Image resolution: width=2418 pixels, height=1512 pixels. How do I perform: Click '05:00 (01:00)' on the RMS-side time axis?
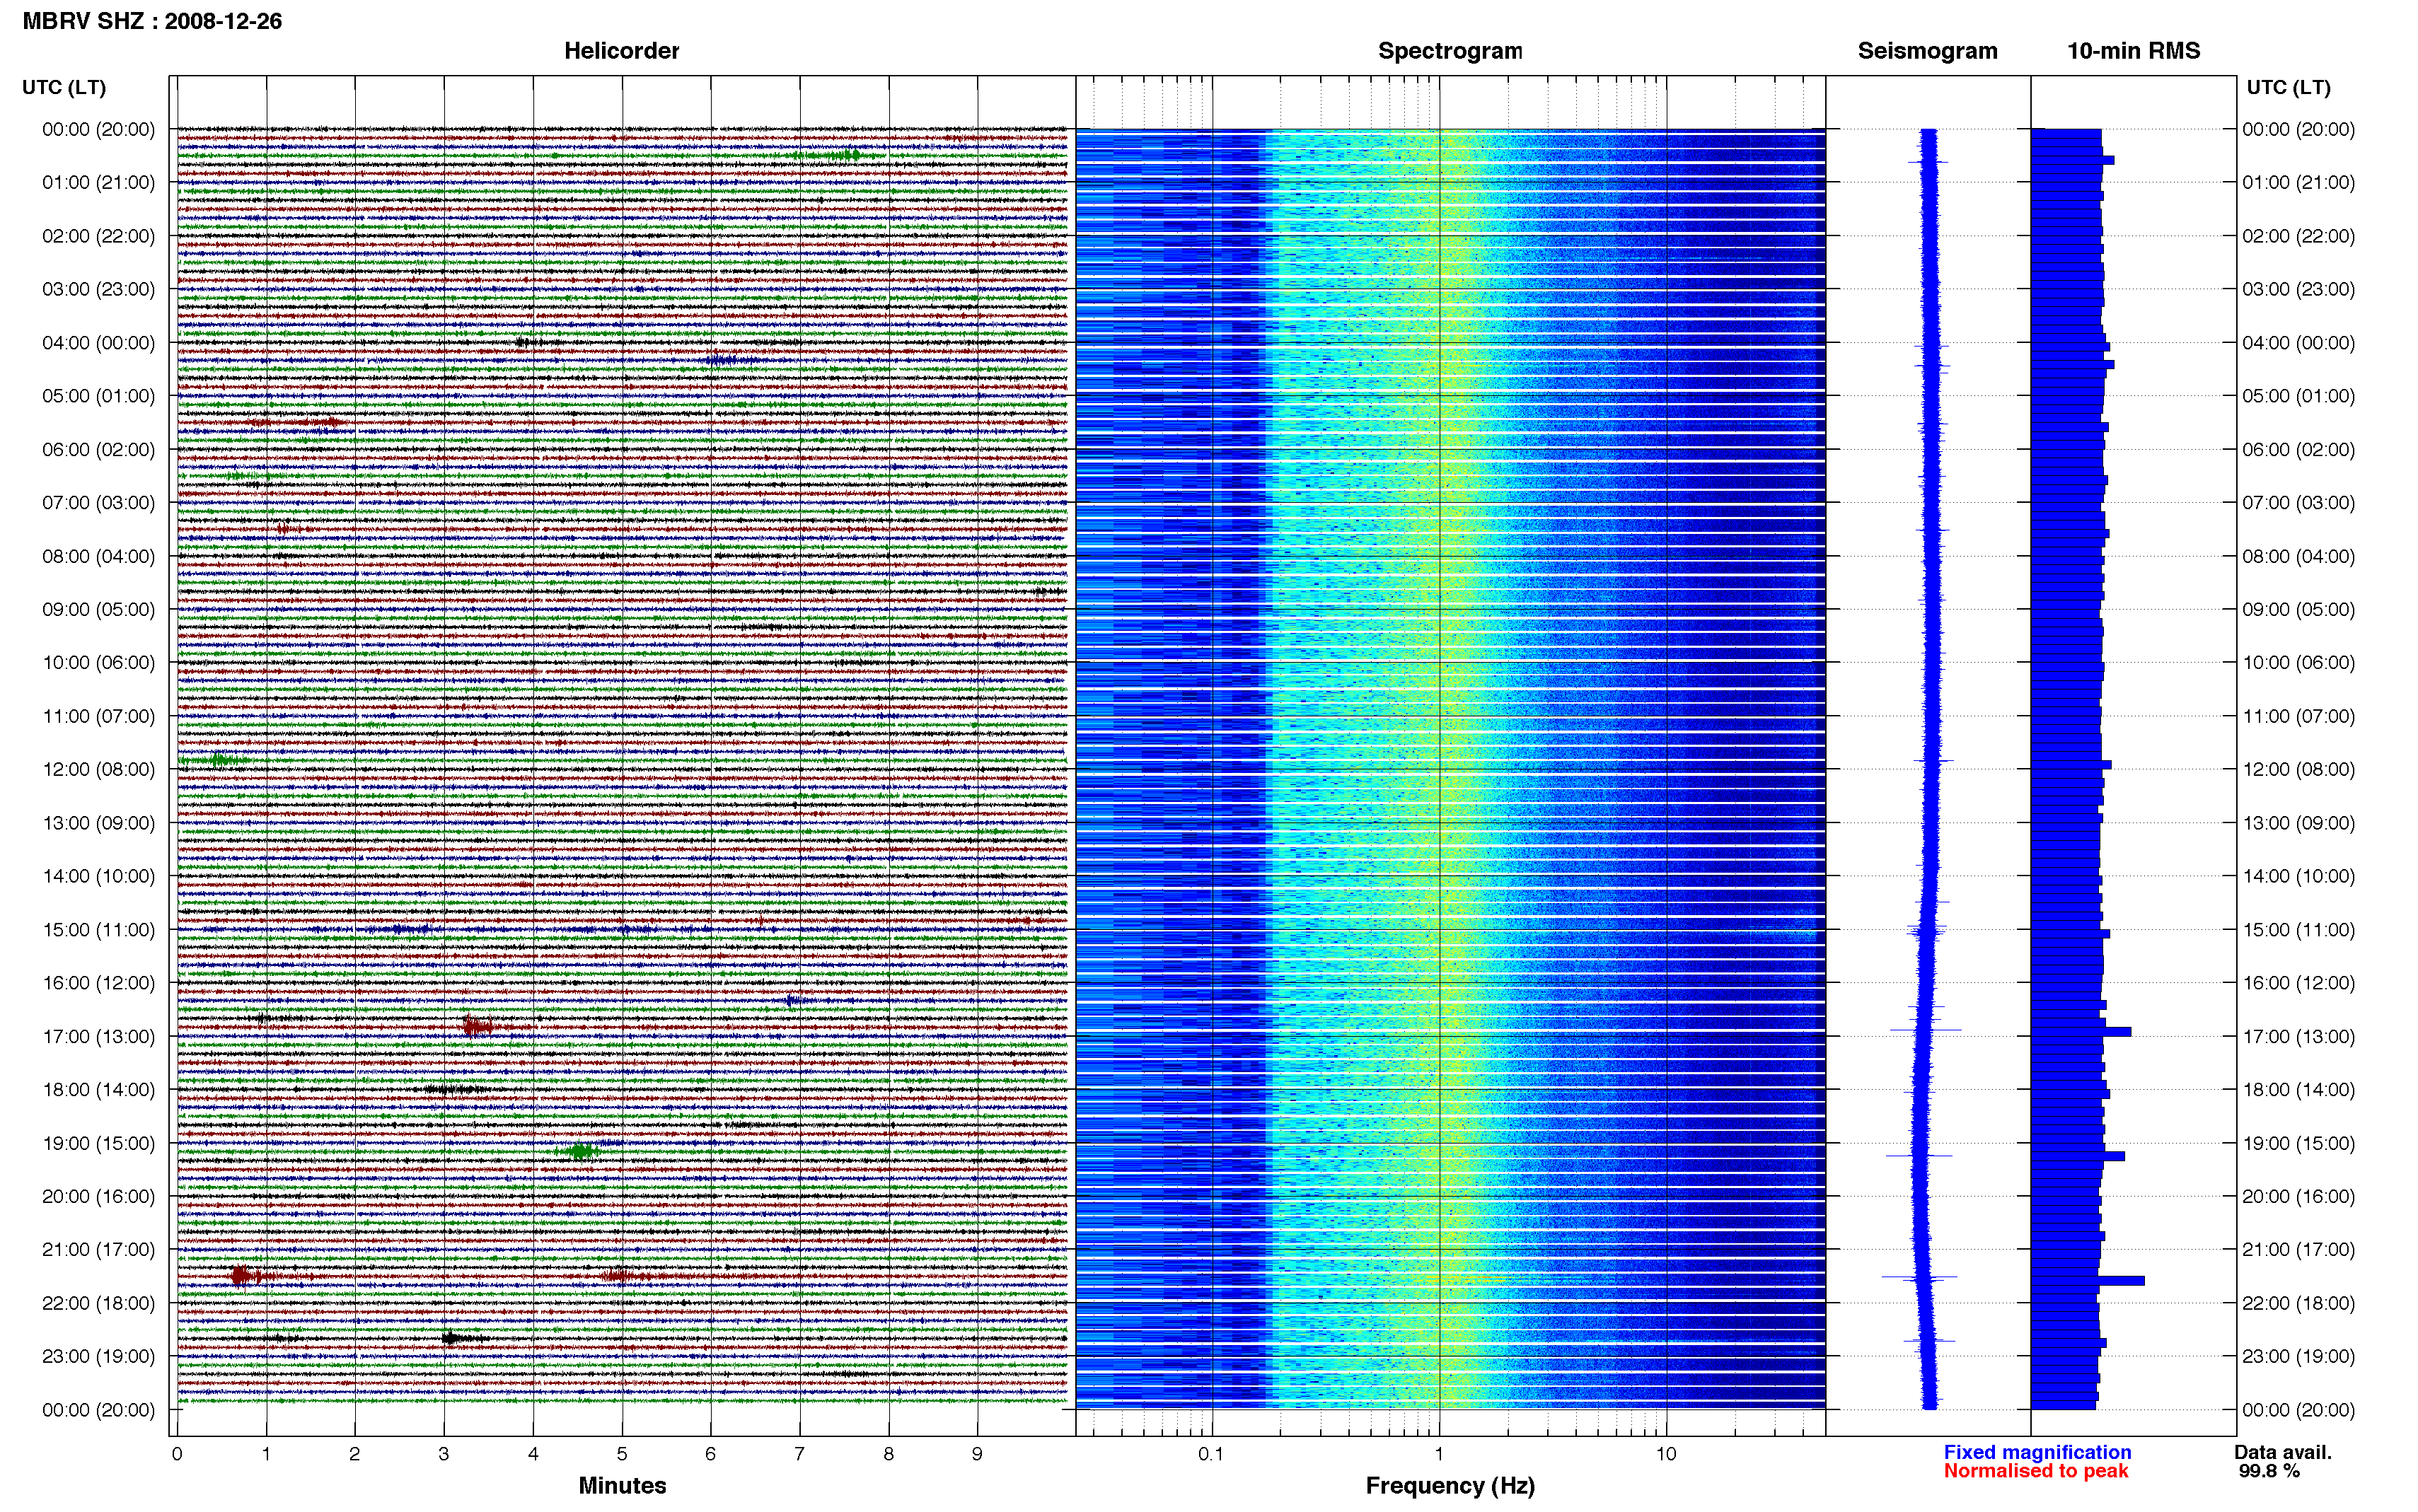tap(2298, 396)
